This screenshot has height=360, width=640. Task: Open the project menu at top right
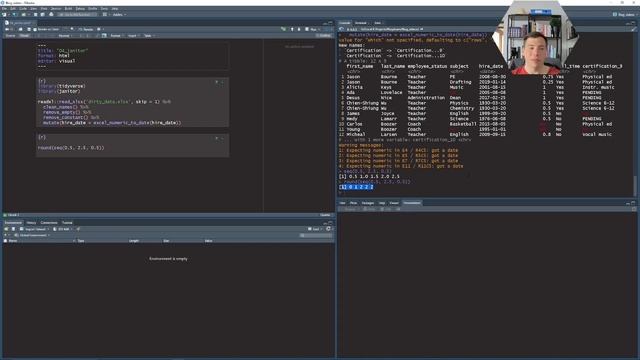click(625, 15)
